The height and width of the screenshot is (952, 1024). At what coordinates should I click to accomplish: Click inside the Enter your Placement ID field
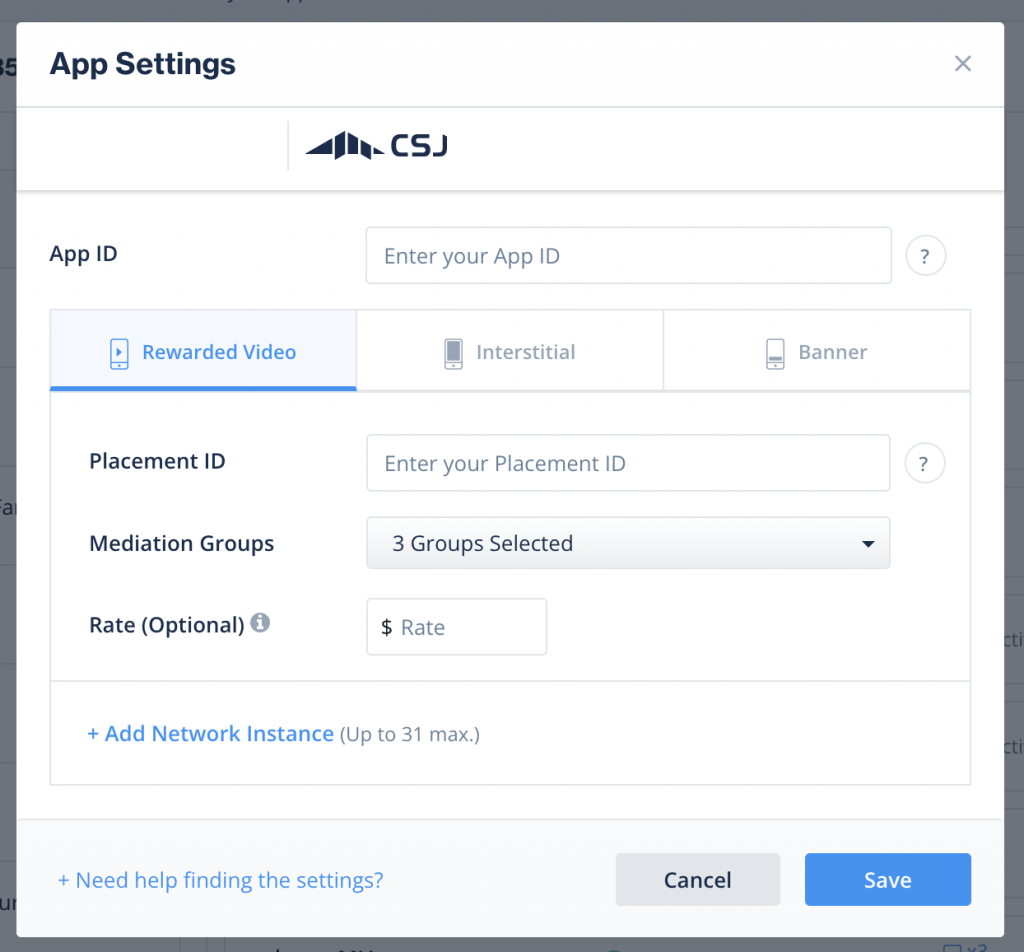pos(628,463)
